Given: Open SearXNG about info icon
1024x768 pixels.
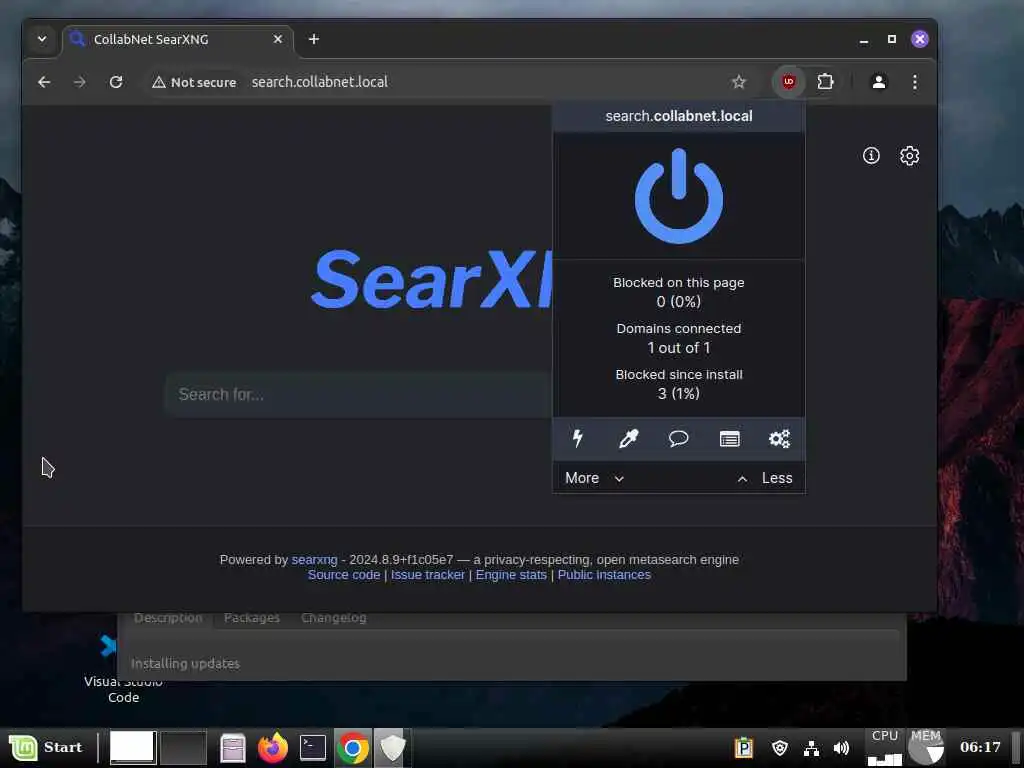Looking at the screenshot, I should (x=871, y=155).
